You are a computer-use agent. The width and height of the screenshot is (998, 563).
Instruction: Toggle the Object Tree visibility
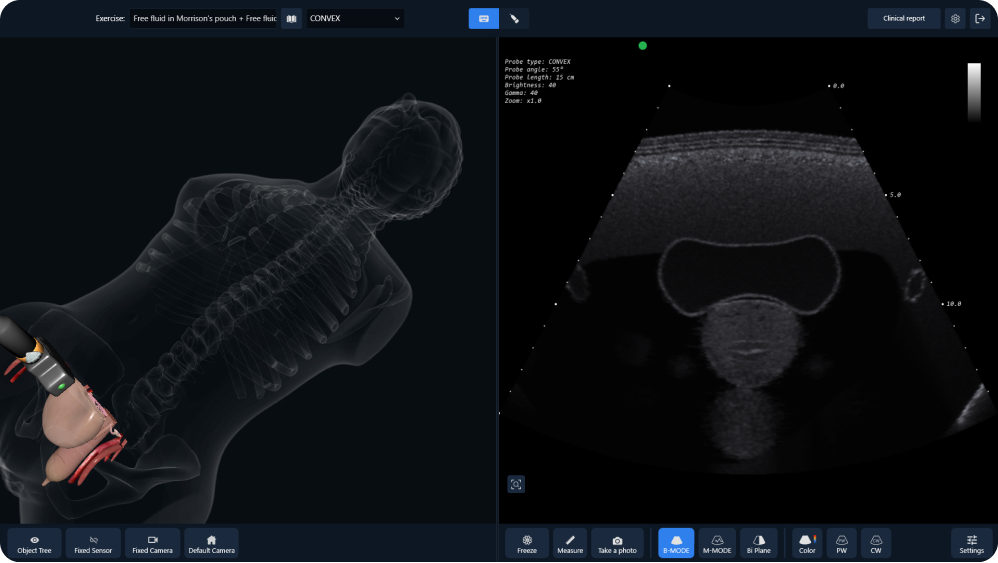[x=34, y=543]
